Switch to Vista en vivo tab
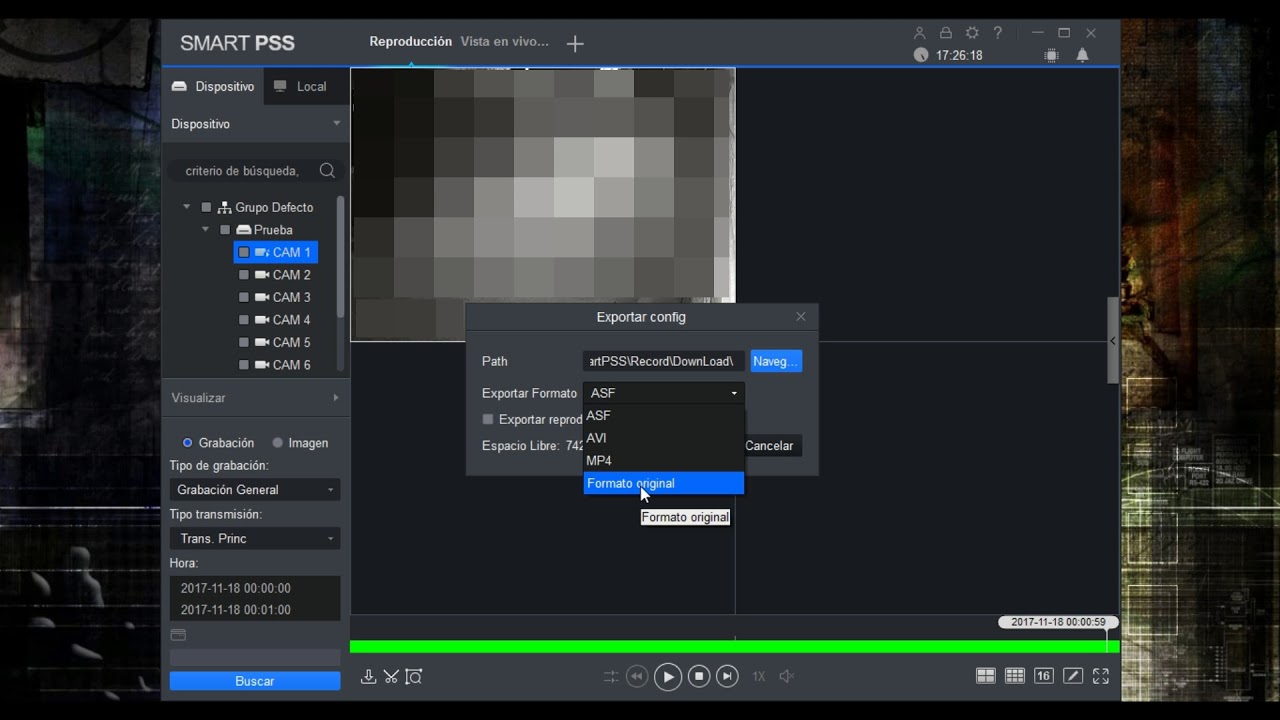 504,42
